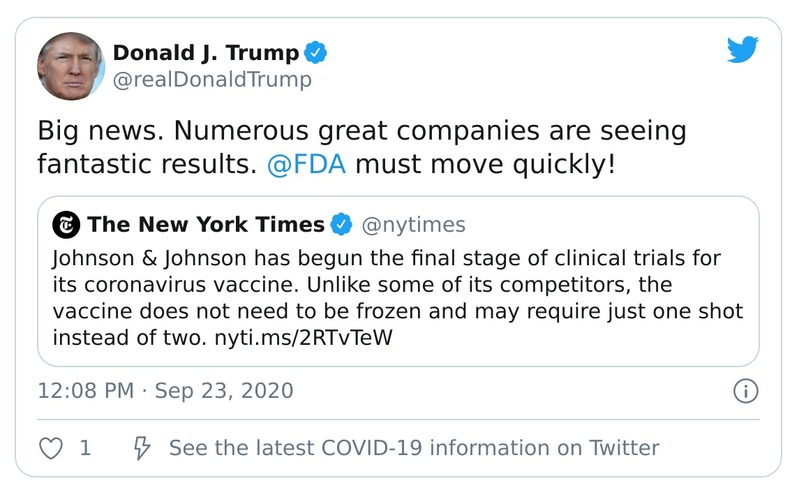Click the @realDonaldTrump handle
Screen dimensions: 799x497
(212, 80)
